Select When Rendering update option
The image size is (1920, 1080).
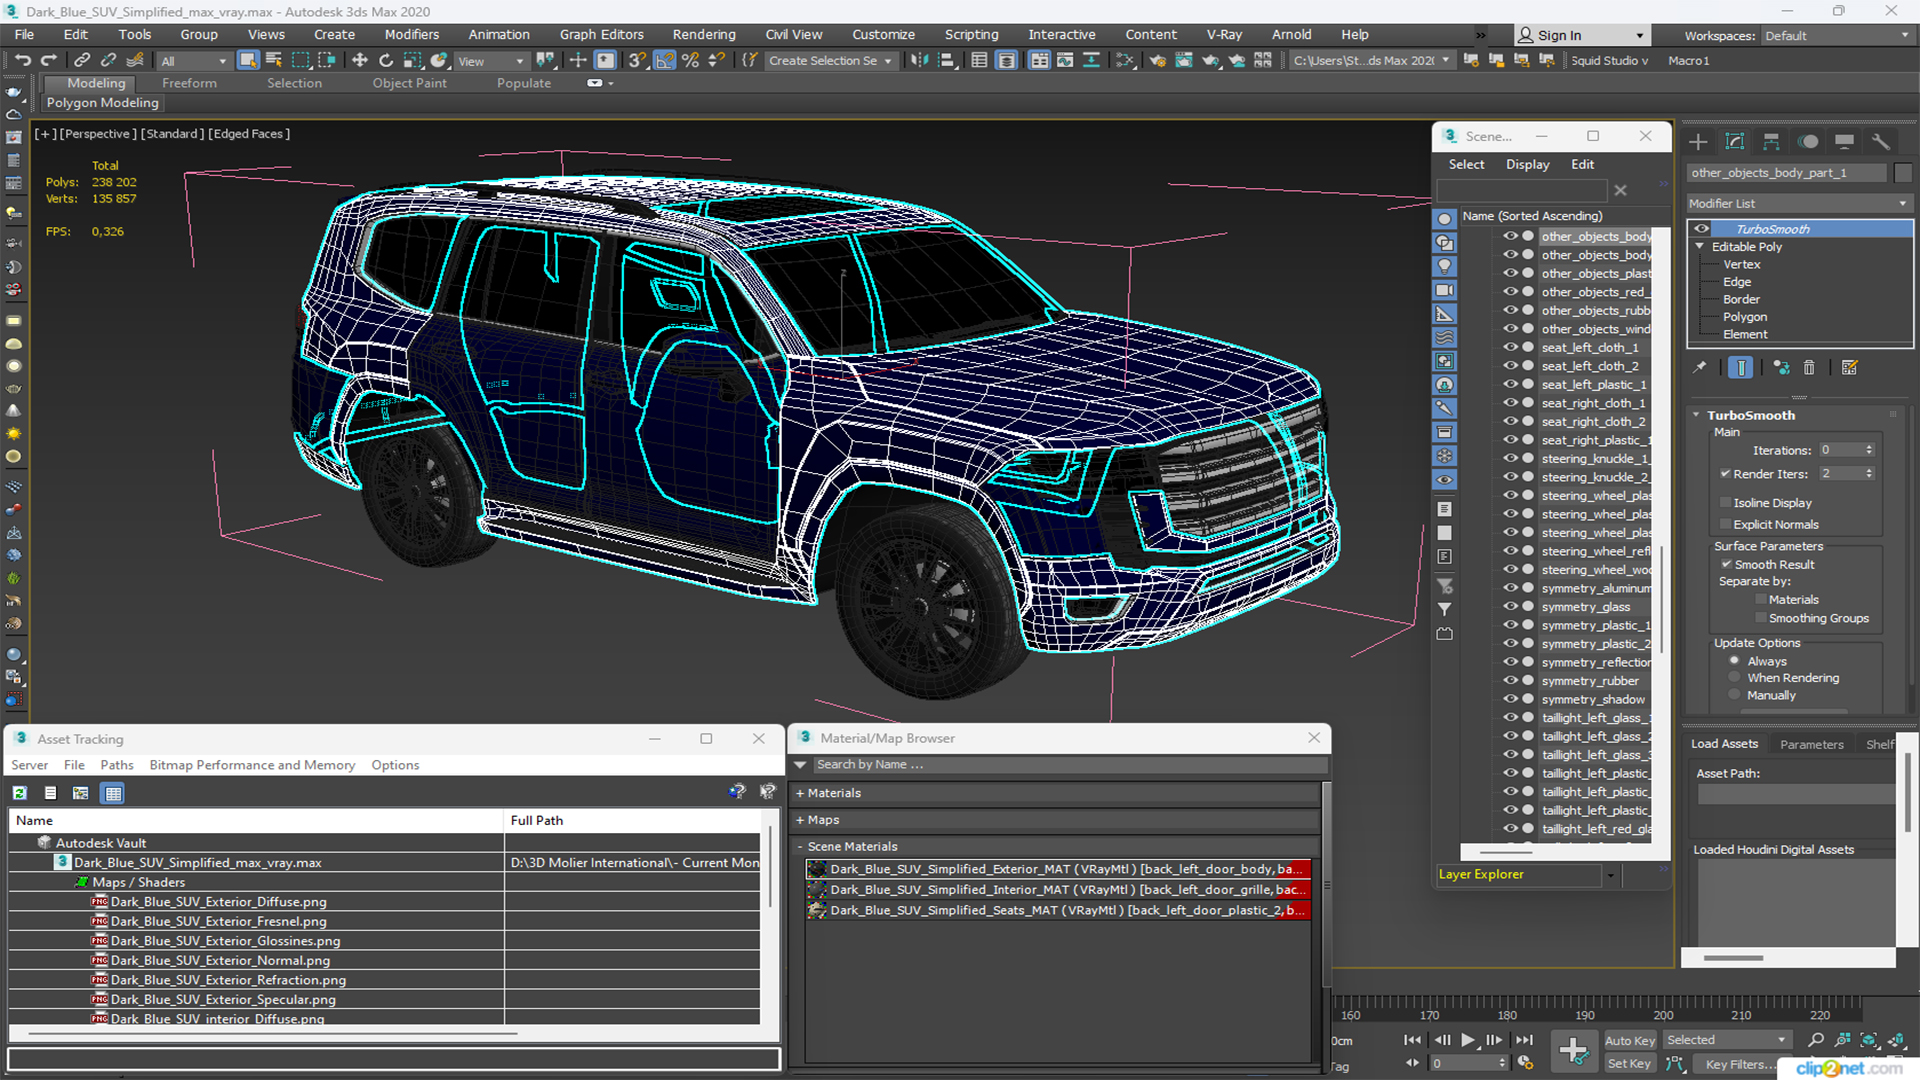[x=1735, y=678]
